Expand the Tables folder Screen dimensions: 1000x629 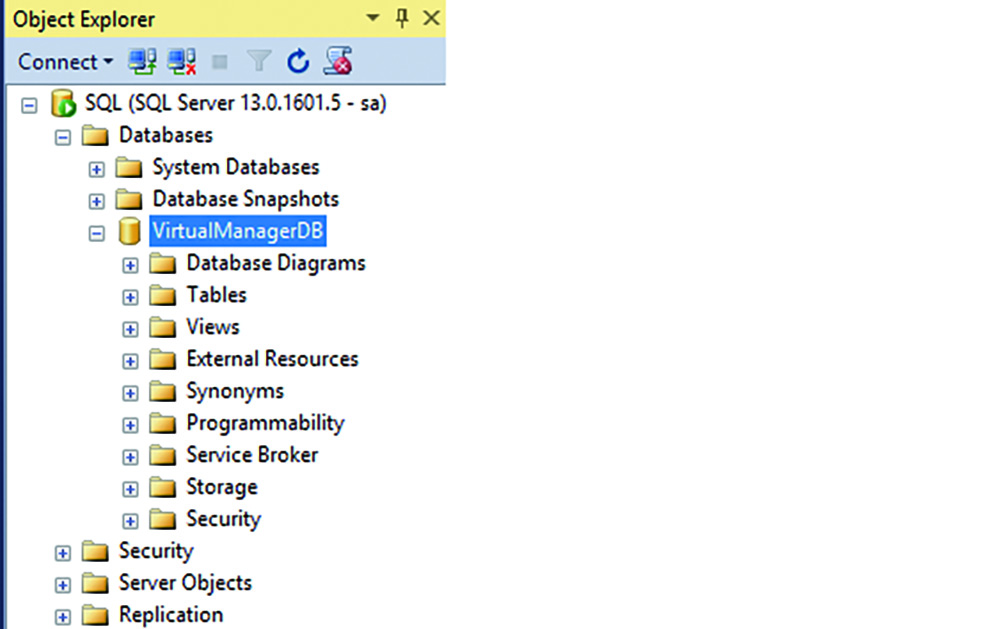[x=130, y=297]
